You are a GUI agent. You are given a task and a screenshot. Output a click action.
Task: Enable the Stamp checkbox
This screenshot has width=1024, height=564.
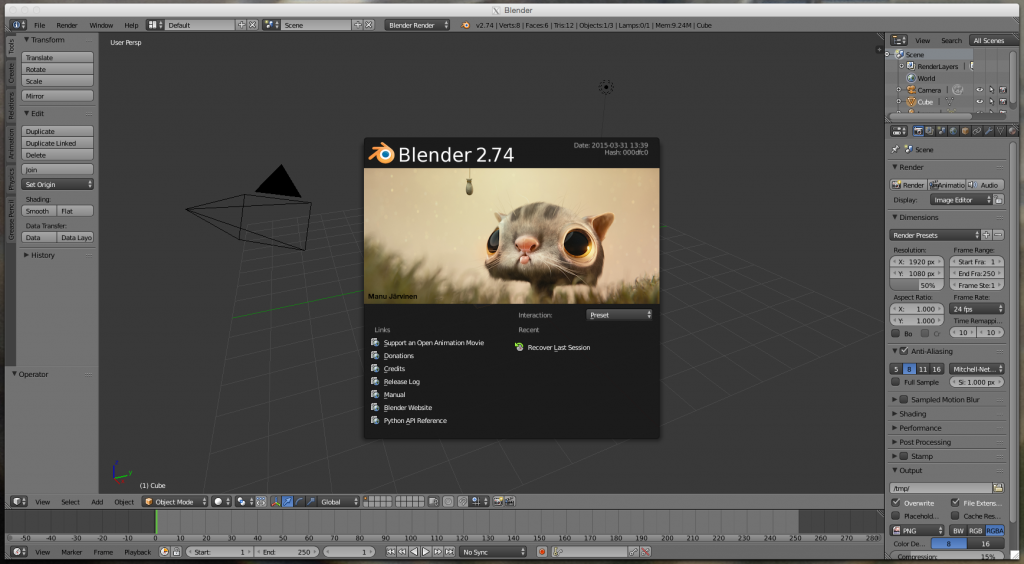pyautogui.click(x=904, y=456)
